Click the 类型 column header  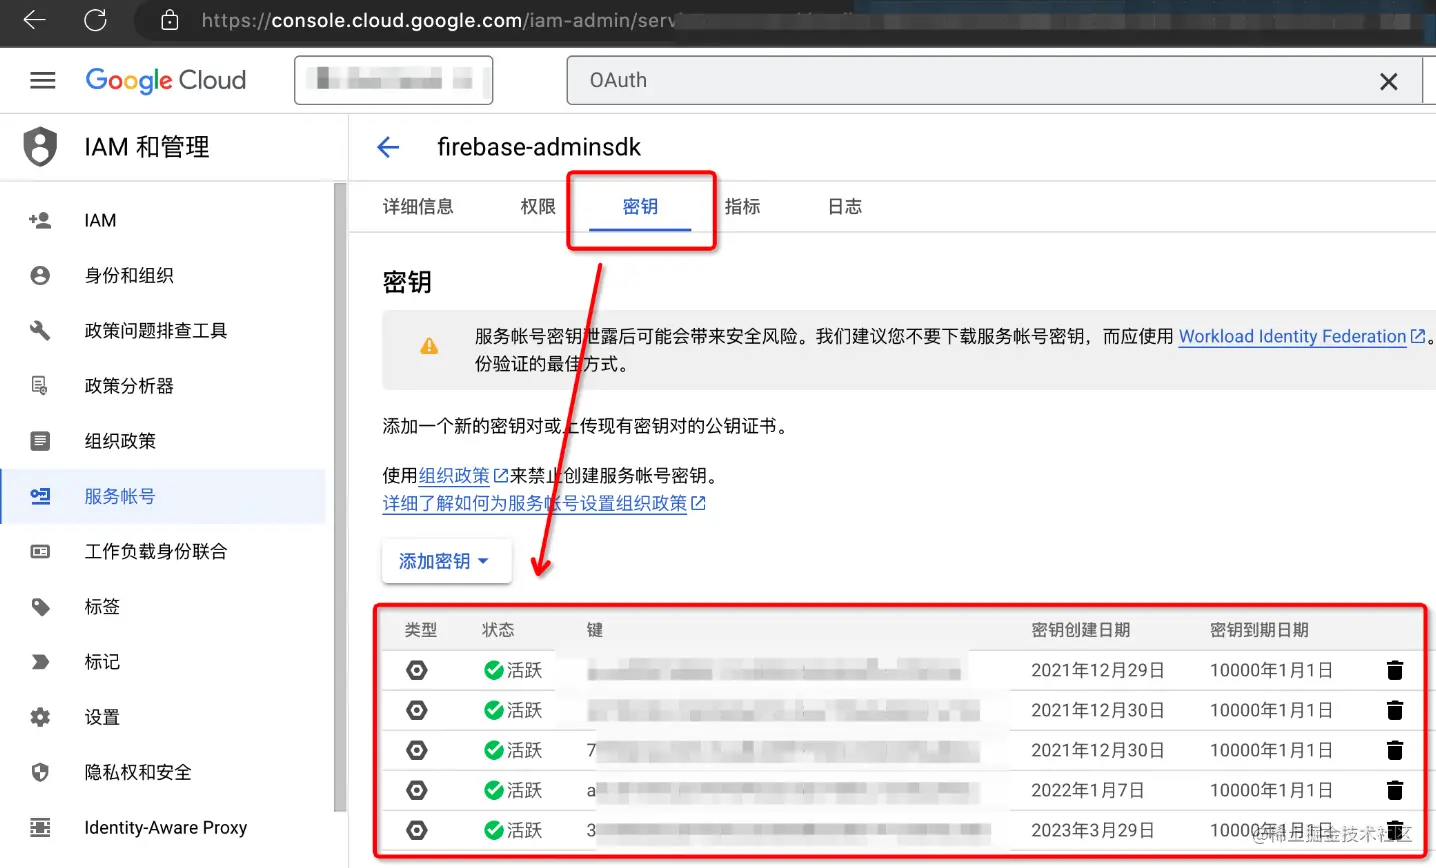(421, 630)
